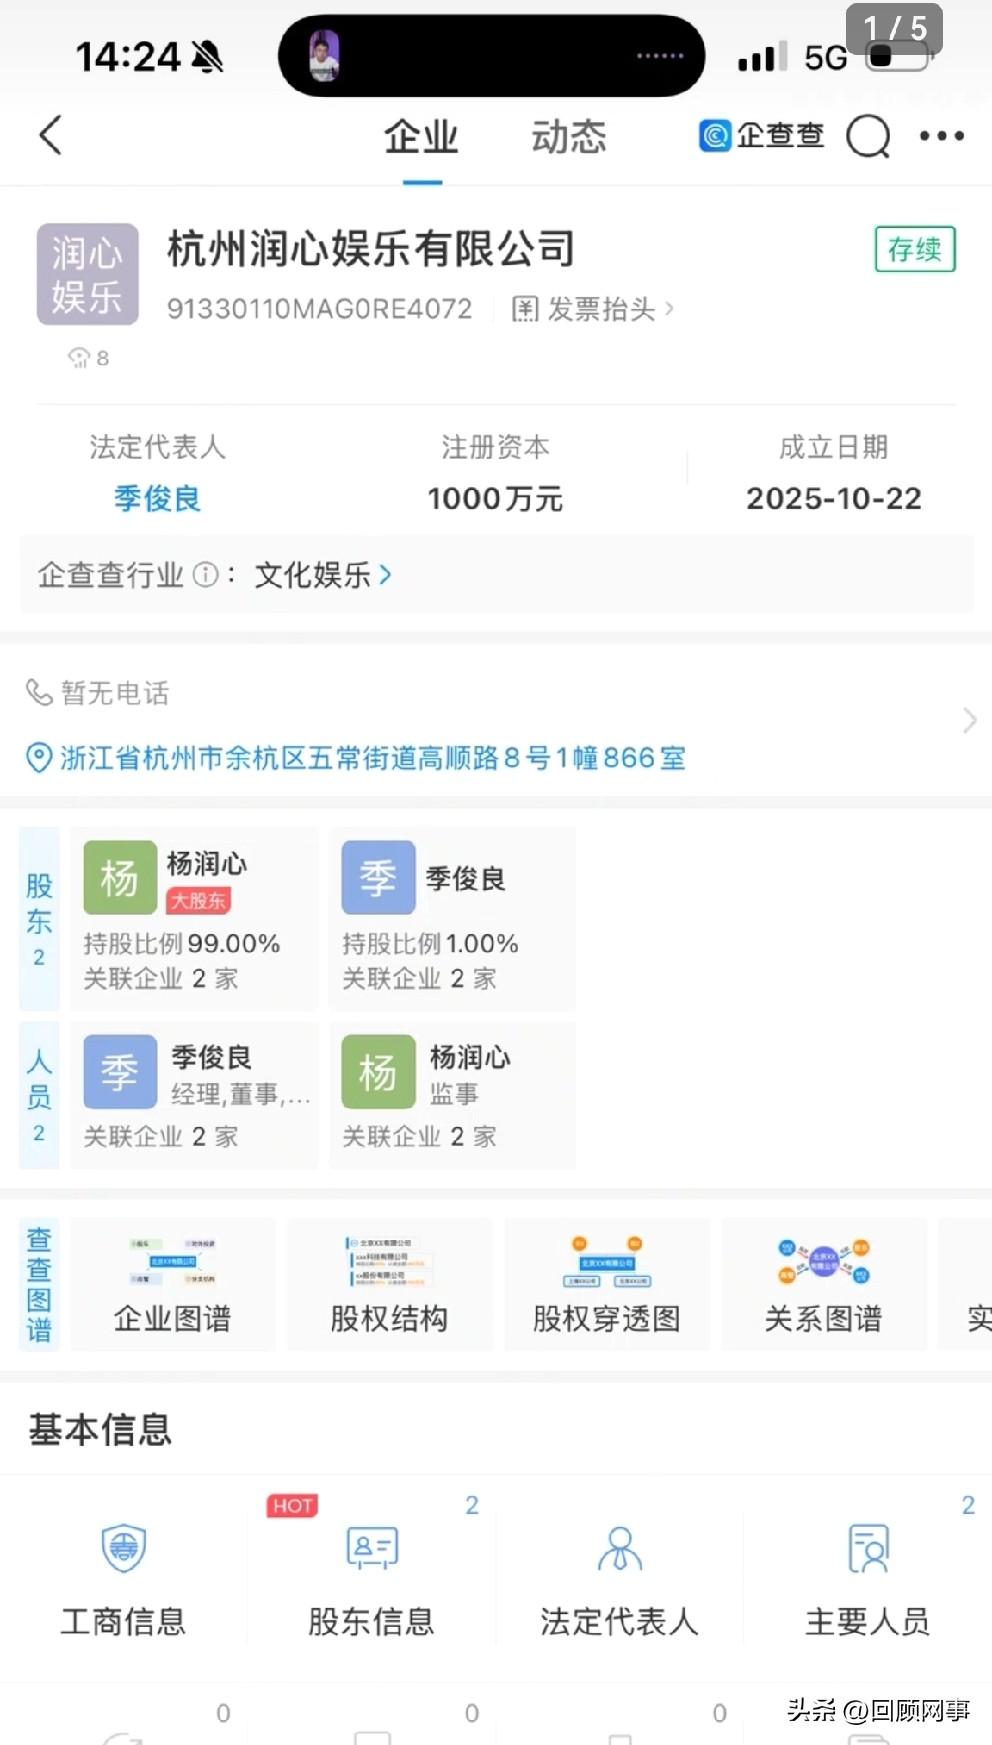Open 杨润心 监事 personnel card avatar
The image size is (992, 1745).
pos(378,1072)
